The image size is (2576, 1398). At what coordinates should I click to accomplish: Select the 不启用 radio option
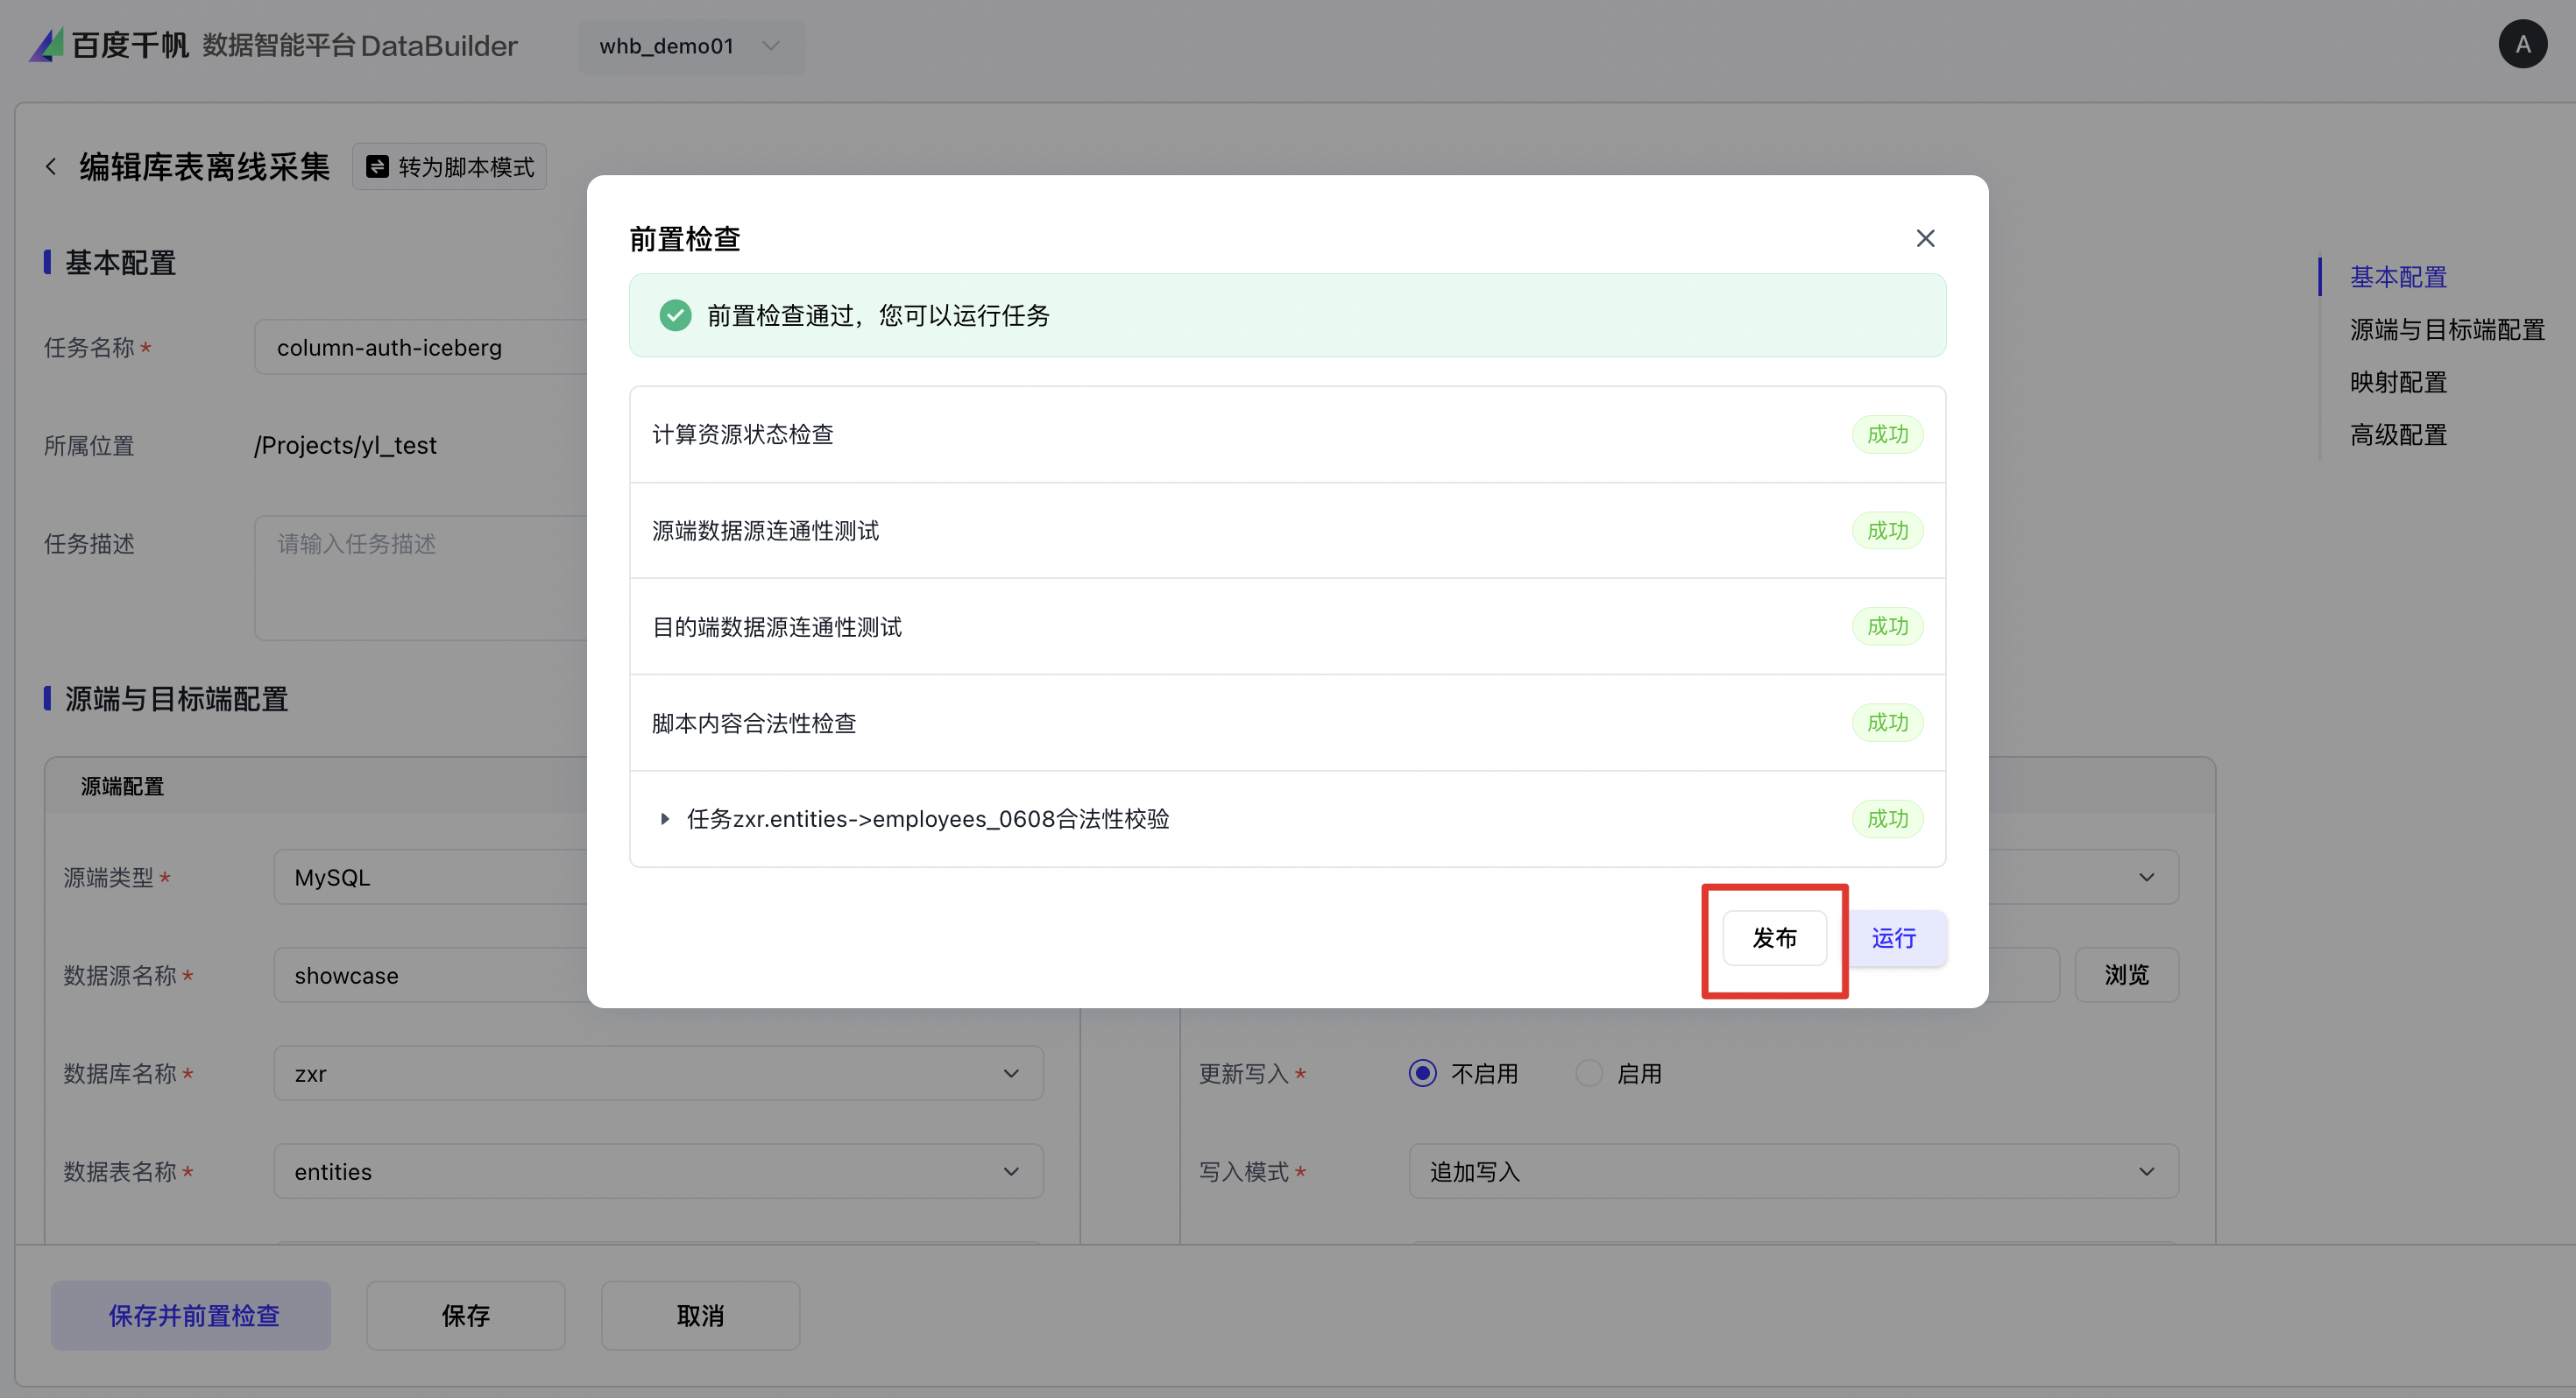(x=1422, y=1073)
